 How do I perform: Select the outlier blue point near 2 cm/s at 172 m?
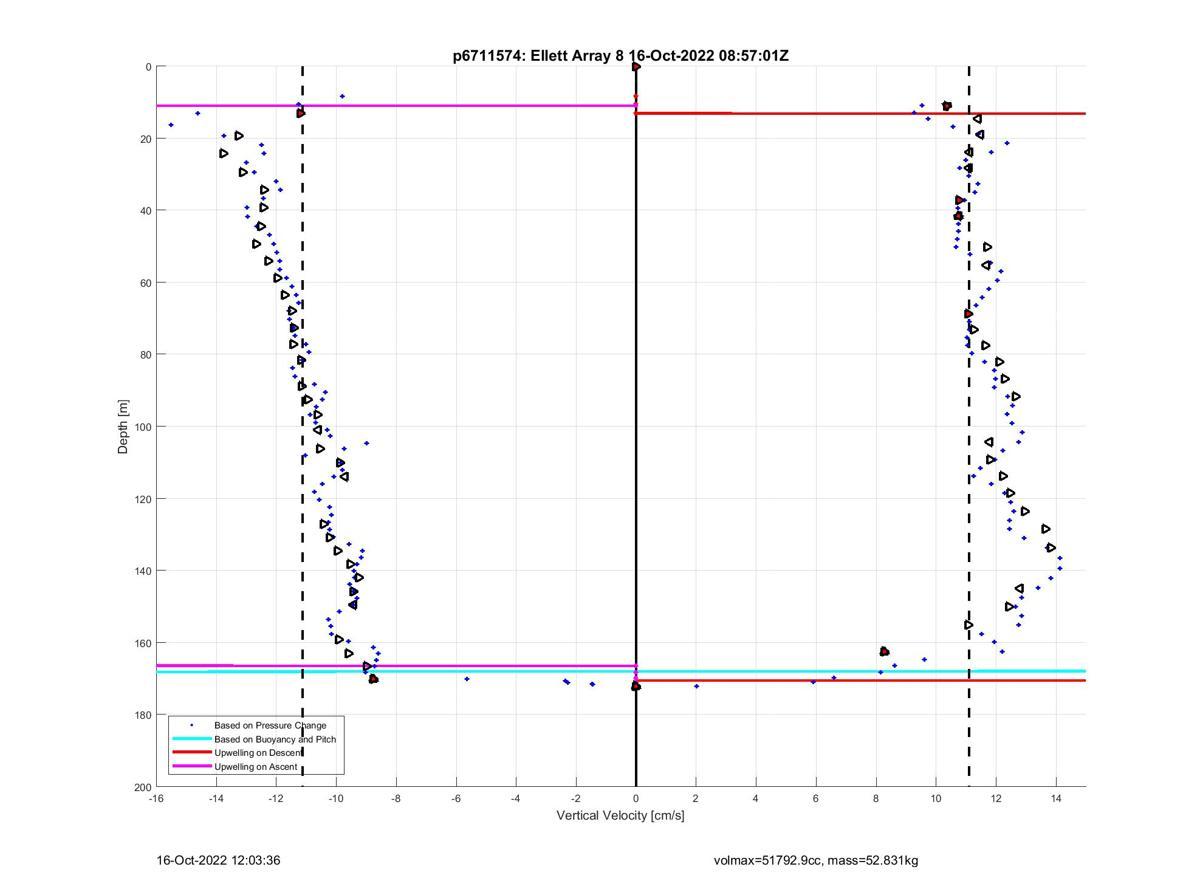coord(696,686)
